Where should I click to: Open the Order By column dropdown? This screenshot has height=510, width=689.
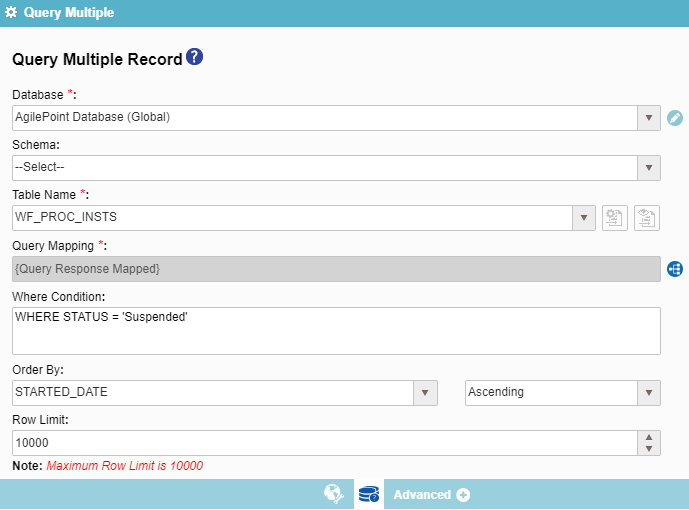[426, 393]
